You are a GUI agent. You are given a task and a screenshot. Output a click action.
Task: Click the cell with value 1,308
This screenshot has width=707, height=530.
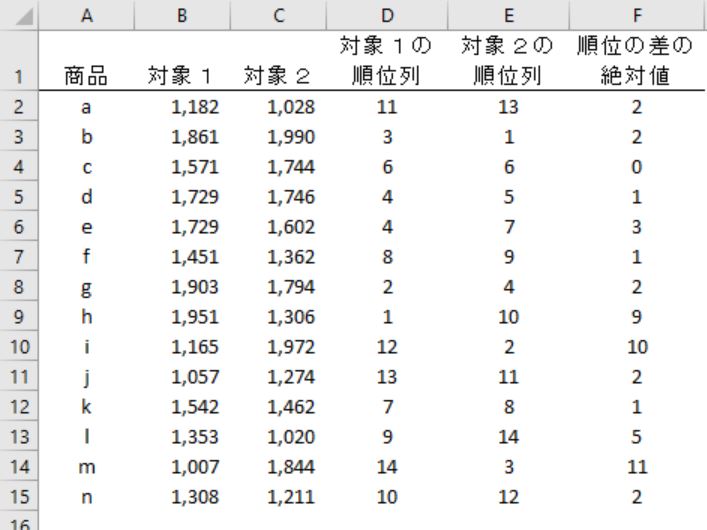click(x=182, y=497)
